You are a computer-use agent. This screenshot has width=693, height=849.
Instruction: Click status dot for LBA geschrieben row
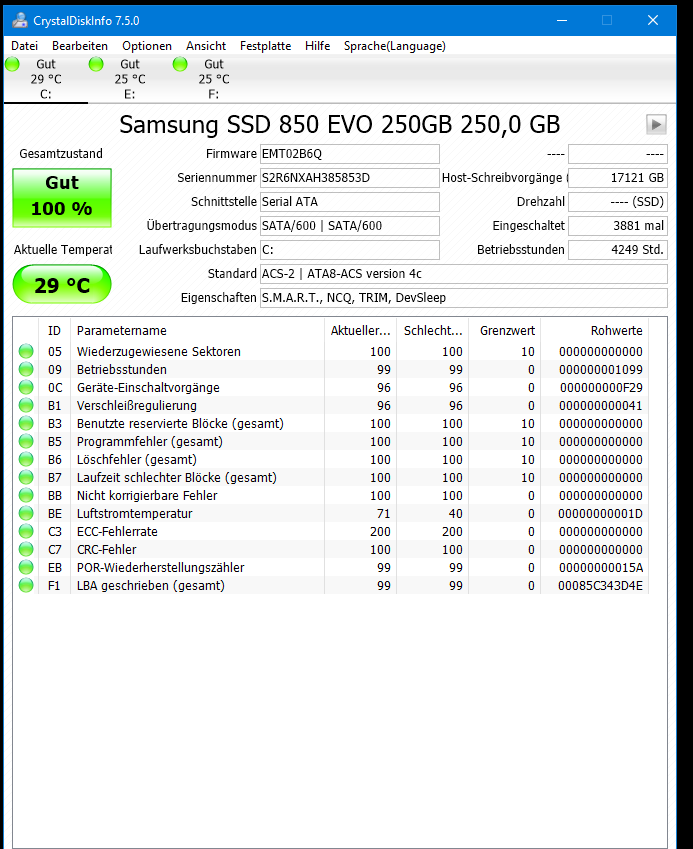pyautogui.click(x=26, y=585)
